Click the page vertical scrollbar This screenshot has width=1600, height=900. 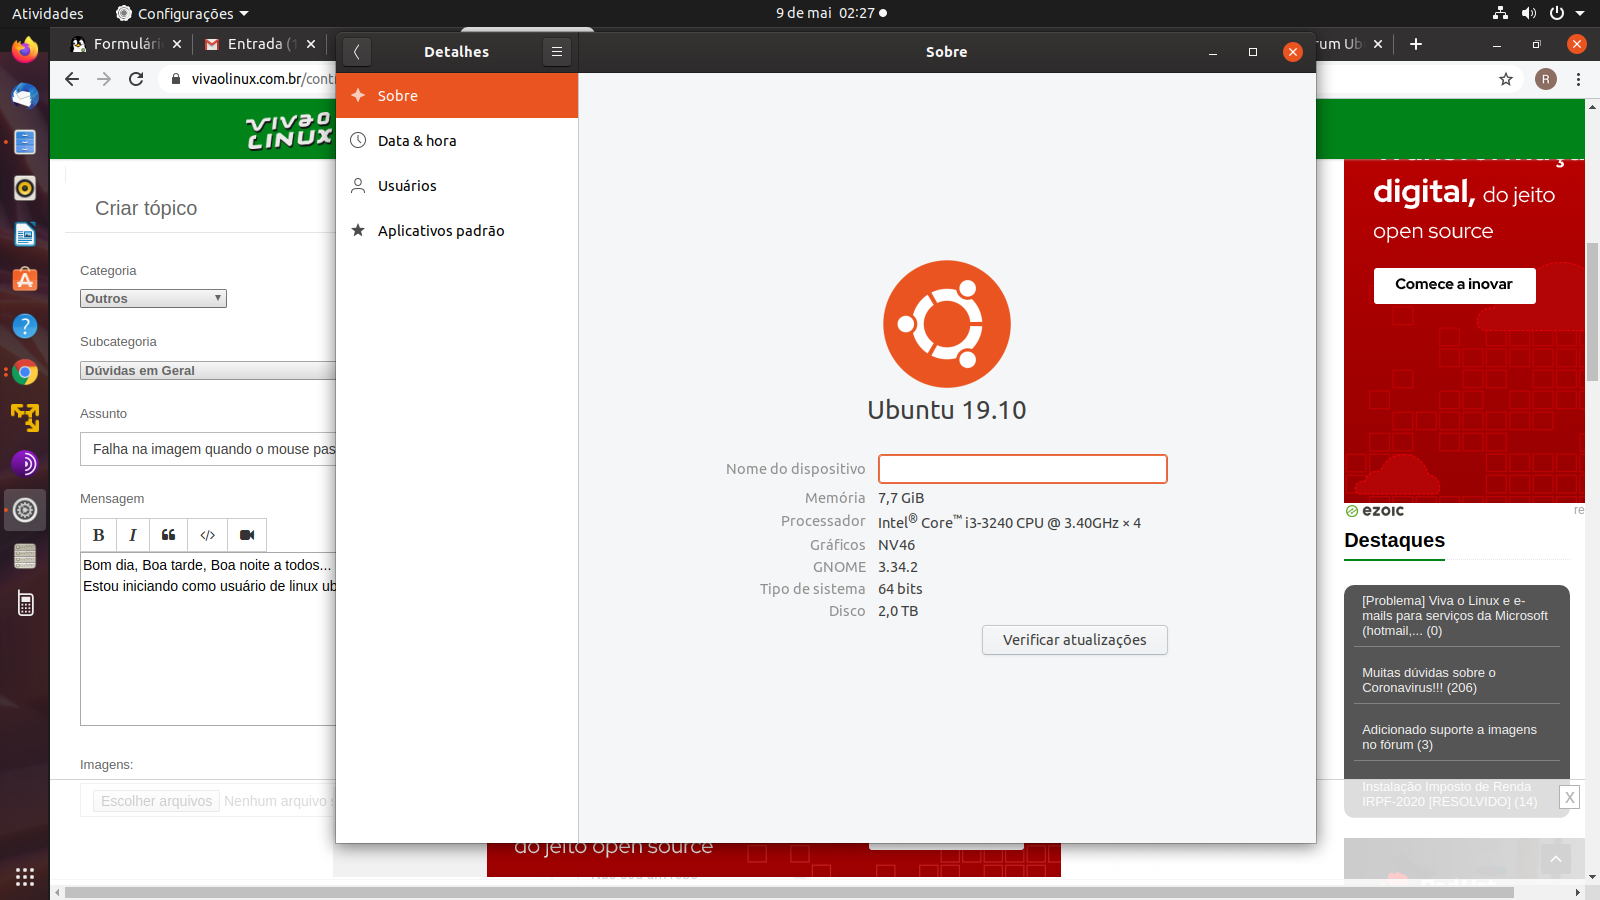pos(1592,312)
